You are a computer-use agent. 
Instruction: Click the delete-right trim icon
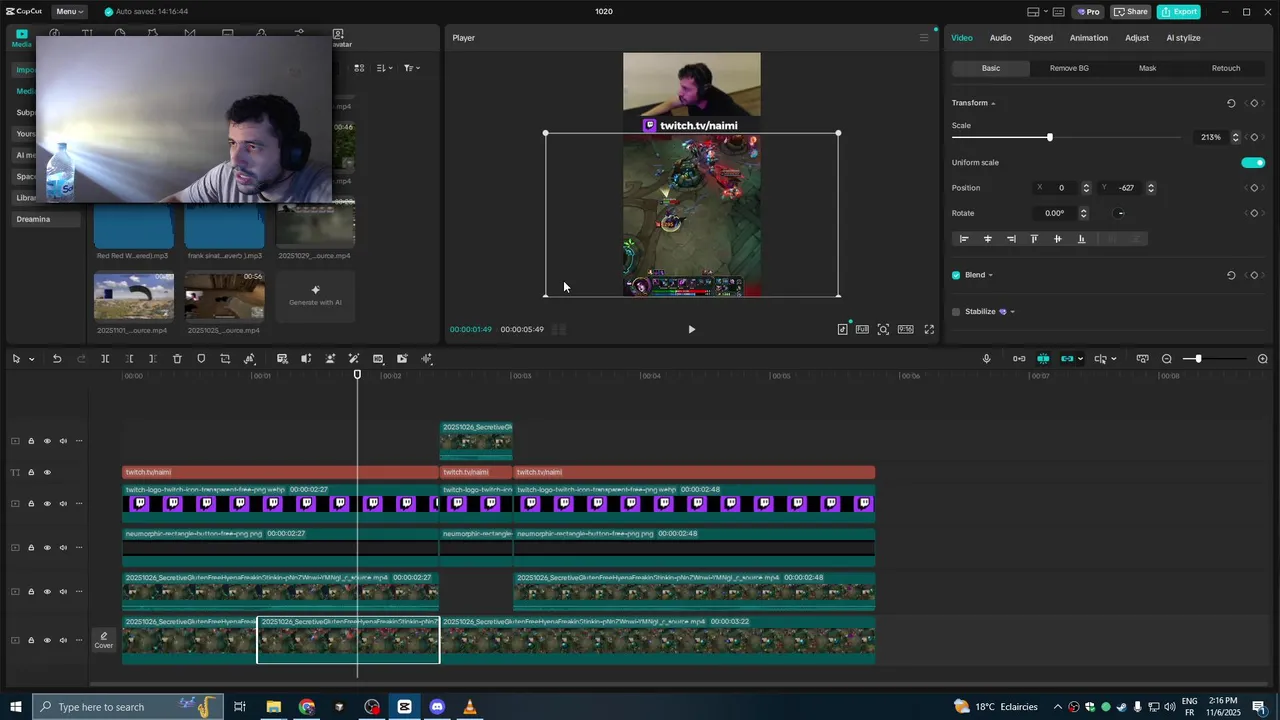coord(152,359)
